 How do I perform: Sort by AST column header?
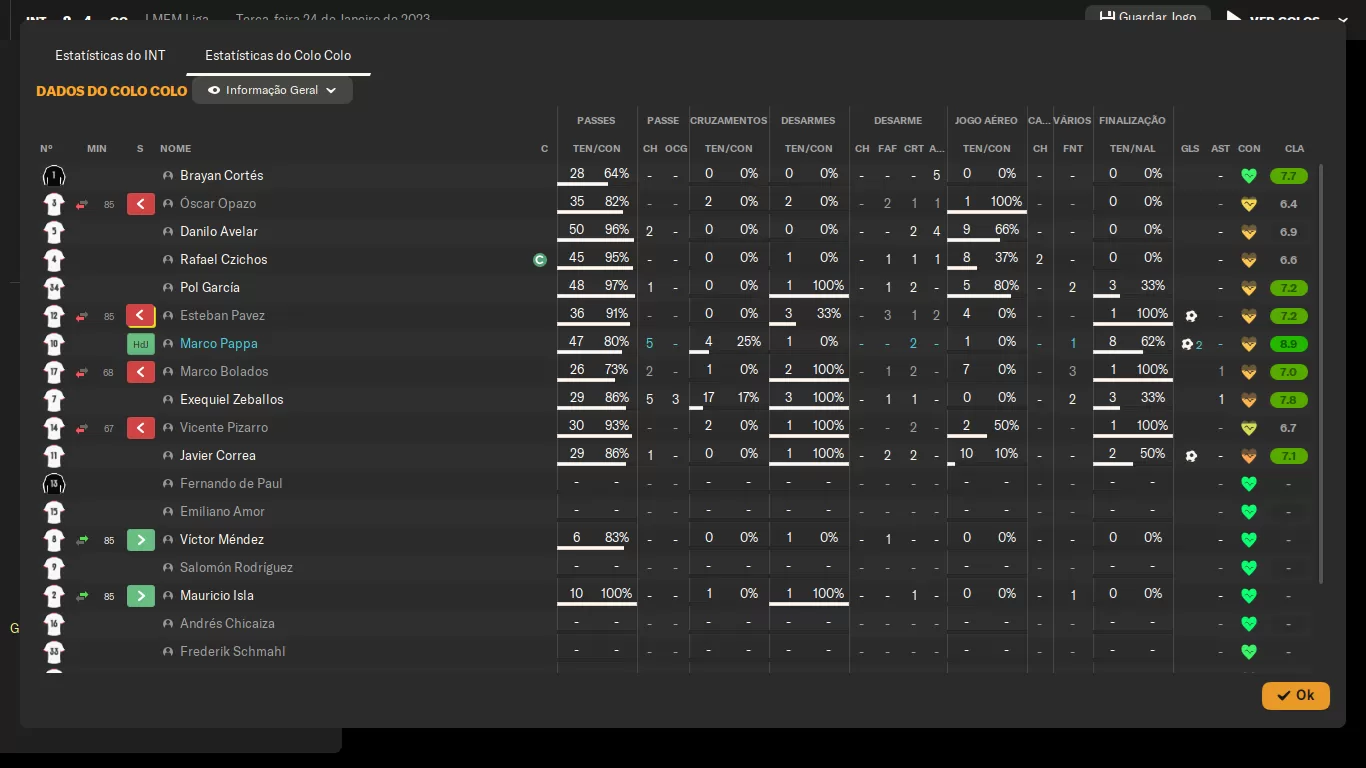coord(1220,149)
